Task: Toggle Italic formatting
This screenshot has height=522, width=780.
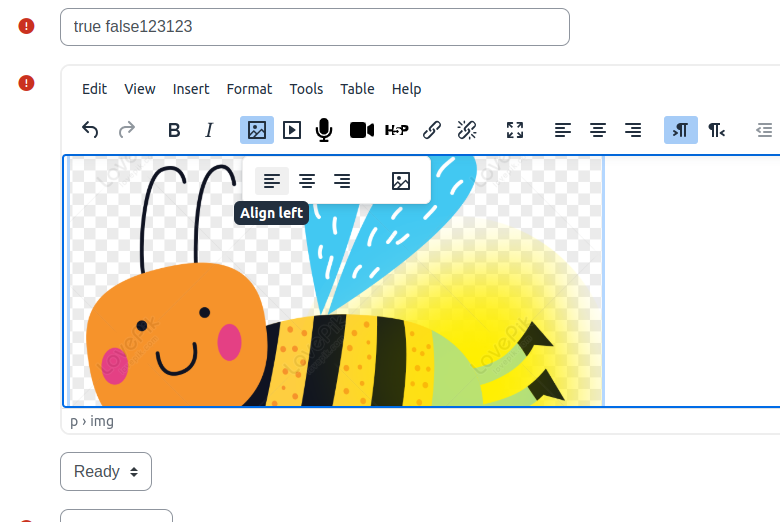Action: click(x=209, y=130)
